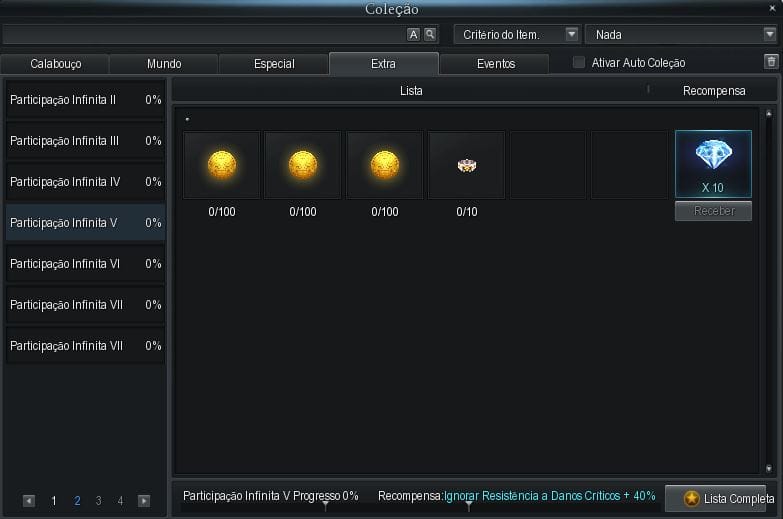Screen dimensions: 783x519
Task: Click the search magnifier icon
Action: (430, 34)
